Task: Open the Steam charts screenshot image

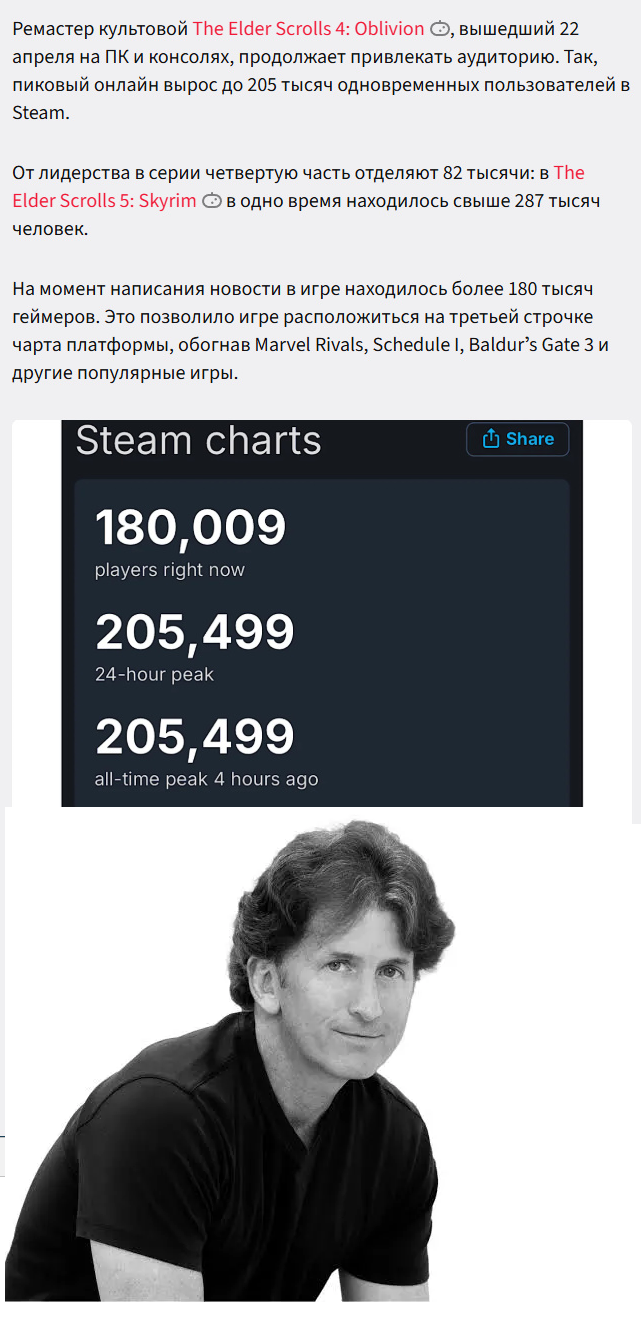Action: [x=322, y=614]
